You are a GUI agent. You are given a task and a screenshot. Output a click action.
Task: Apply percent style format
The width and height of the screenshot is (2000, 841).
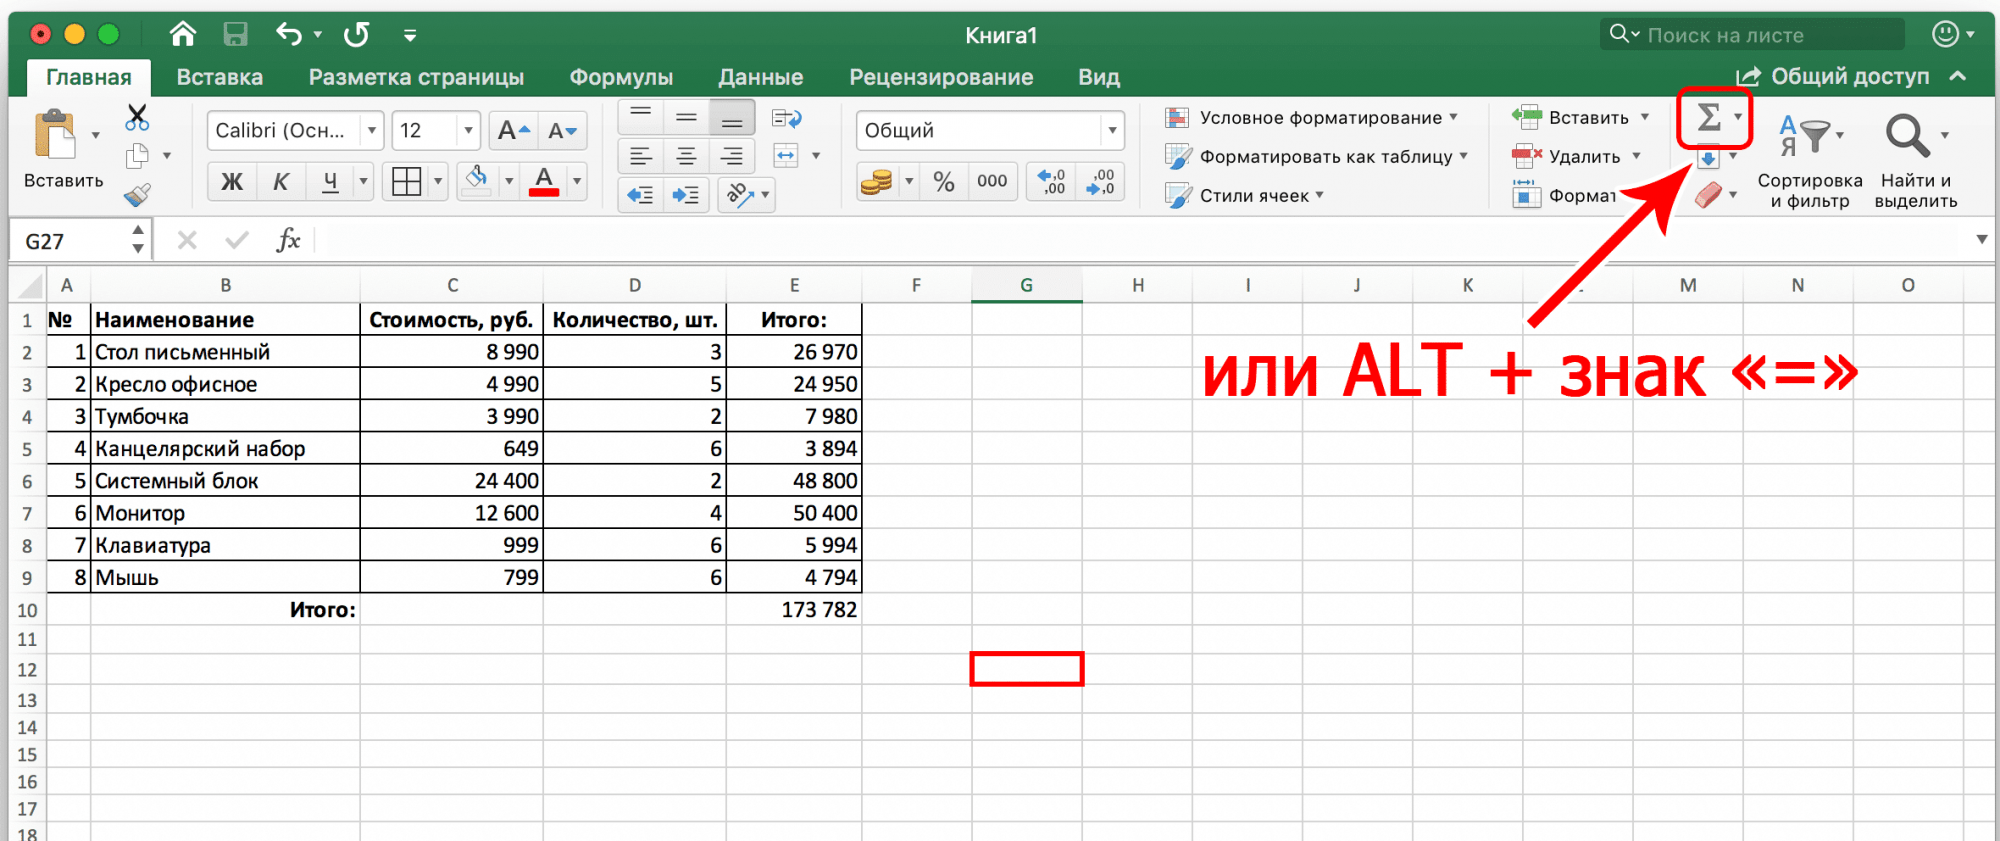[943, 181]
